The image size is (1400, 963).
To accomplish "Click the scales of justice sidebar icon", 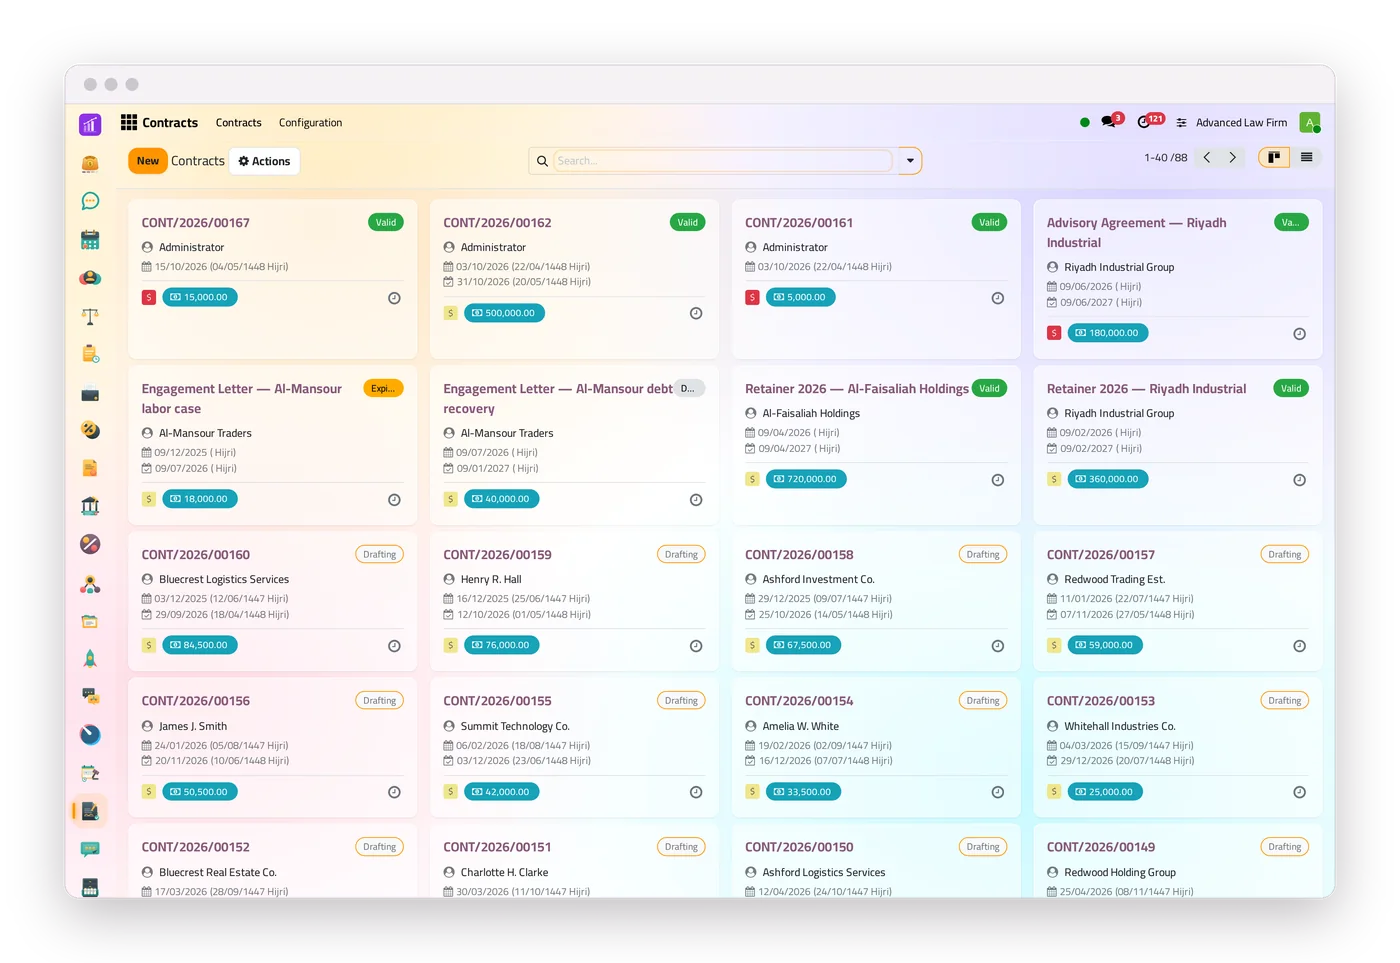I will click(90, 317).
